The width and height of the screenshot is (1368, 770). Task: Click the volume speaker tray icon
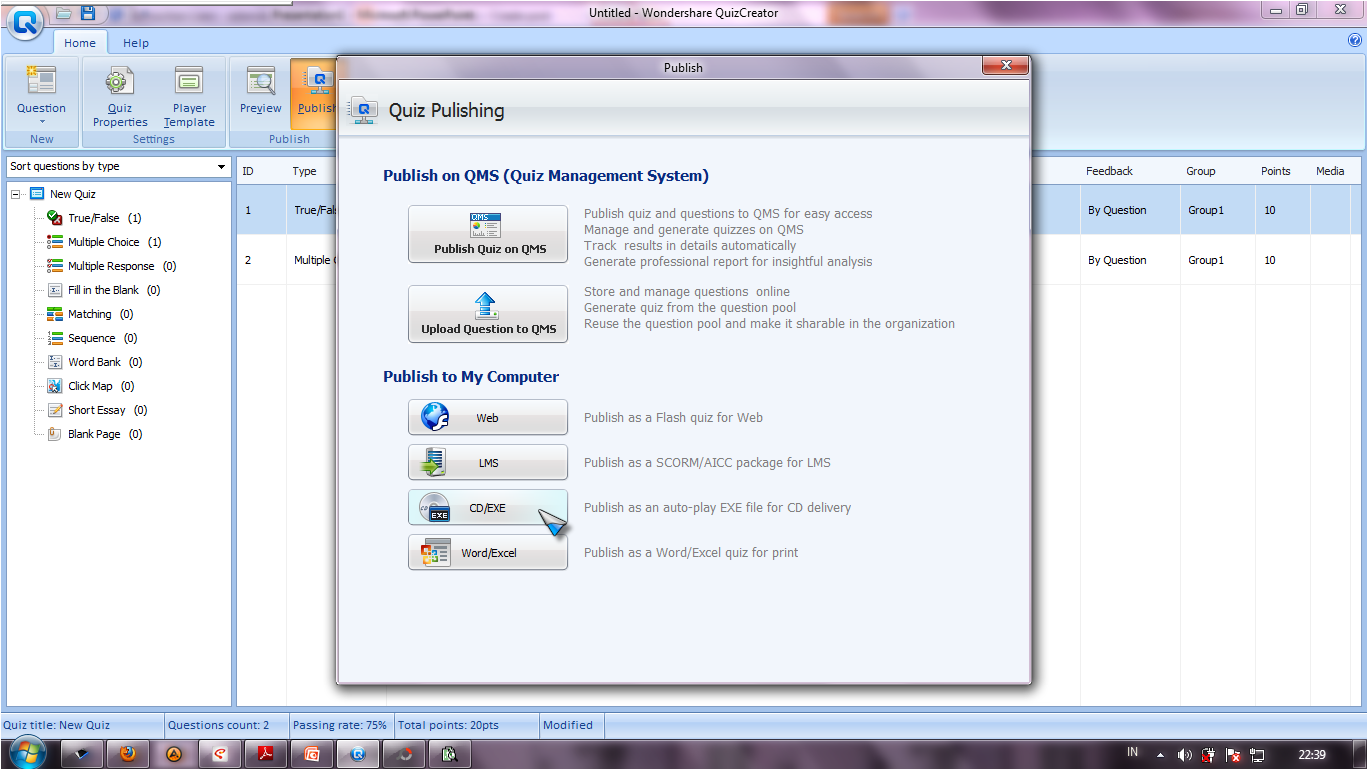(x=1185, y=755)
